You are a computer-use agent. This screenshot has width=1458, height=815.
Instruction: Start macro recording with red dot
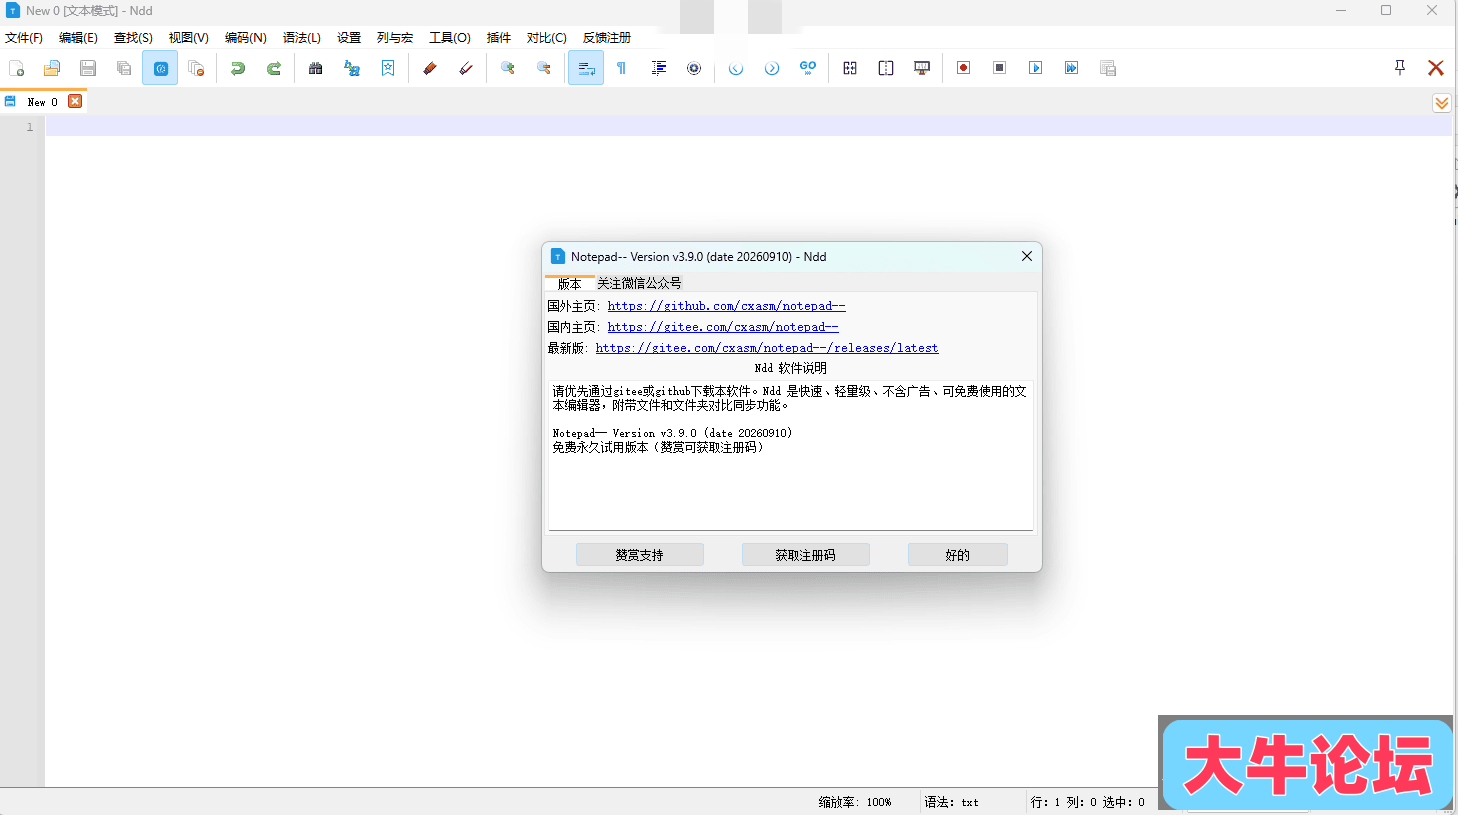(x=964, y=68)
